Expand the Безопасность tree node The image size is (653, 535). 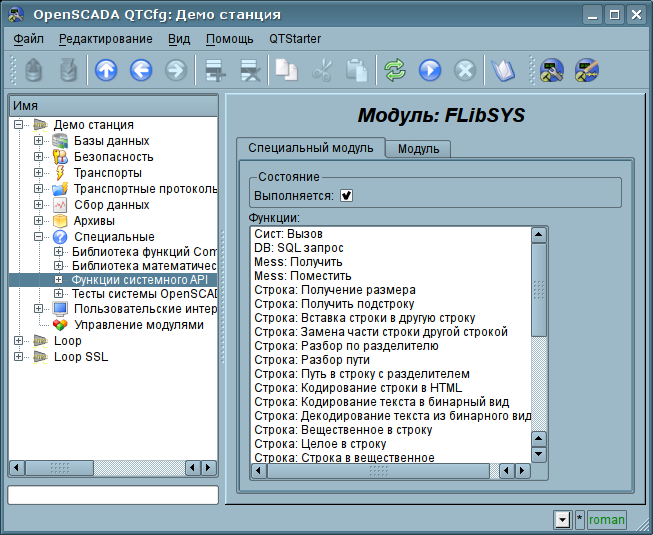coord(38,157)
